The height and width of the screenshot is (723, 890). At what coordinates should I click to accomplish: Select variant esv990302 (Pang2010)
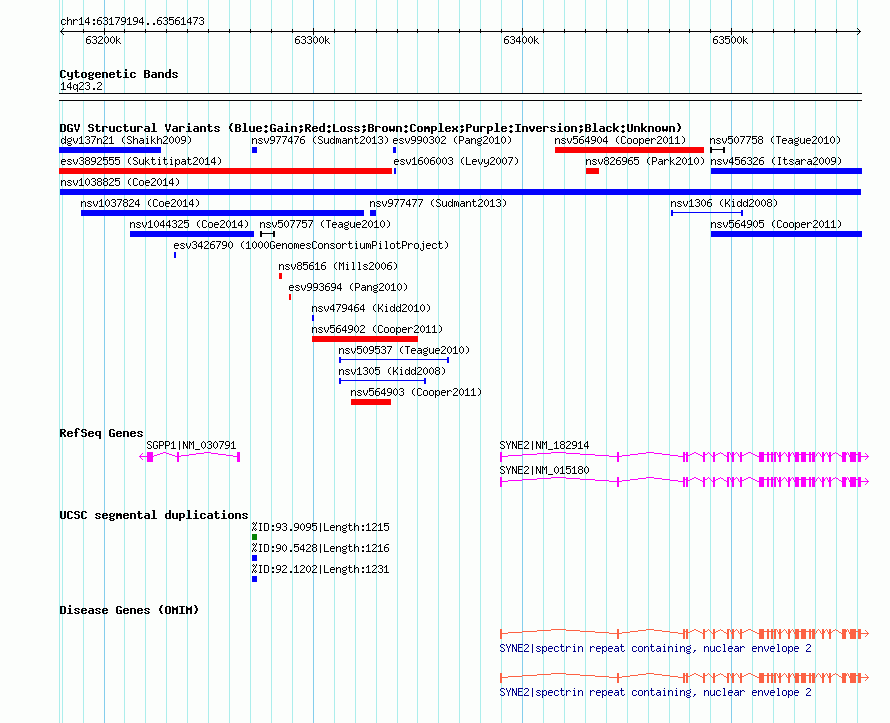[452, 140]
